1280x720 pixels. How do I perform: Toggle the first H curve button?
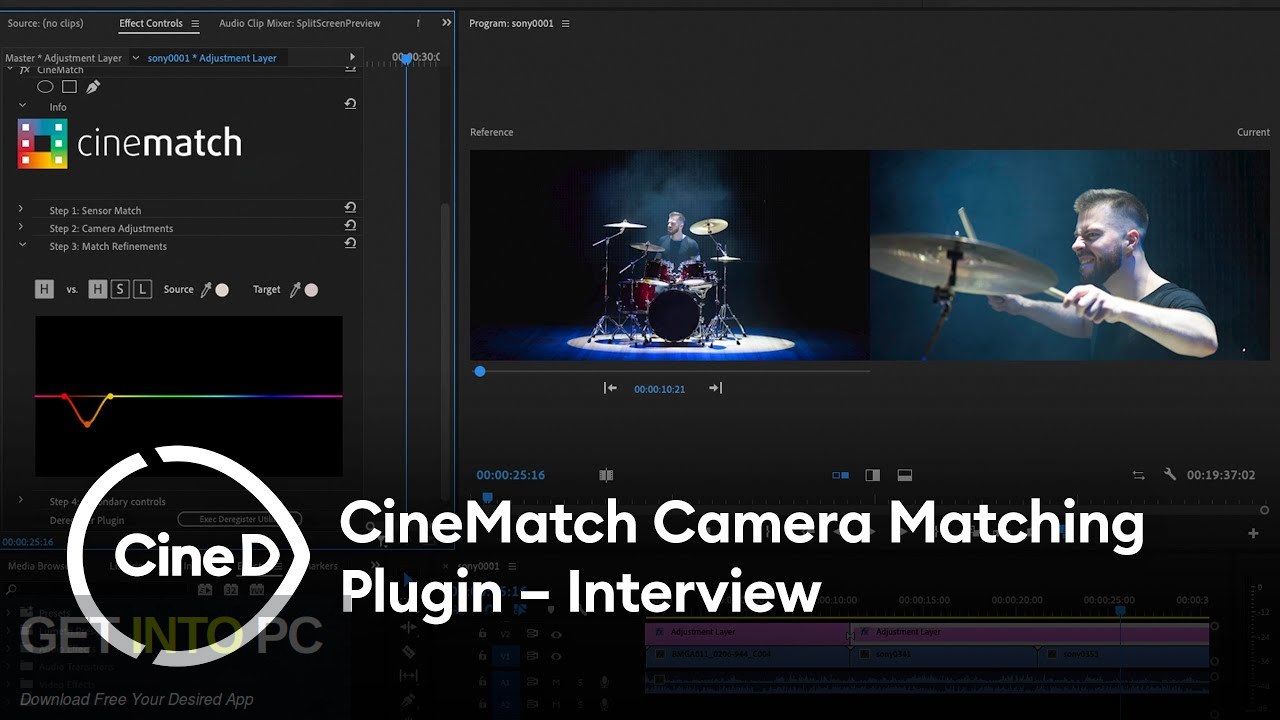click(44, 289)
